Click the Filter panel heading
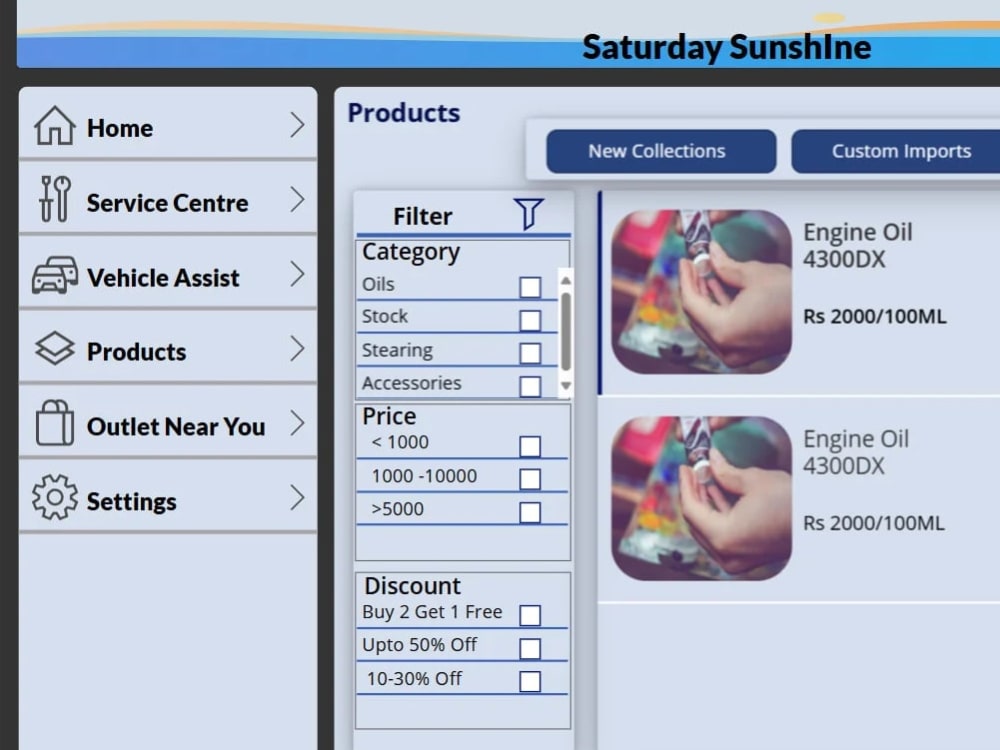The height and width of the screenshot is (750, 1000). tap(422, 216)
